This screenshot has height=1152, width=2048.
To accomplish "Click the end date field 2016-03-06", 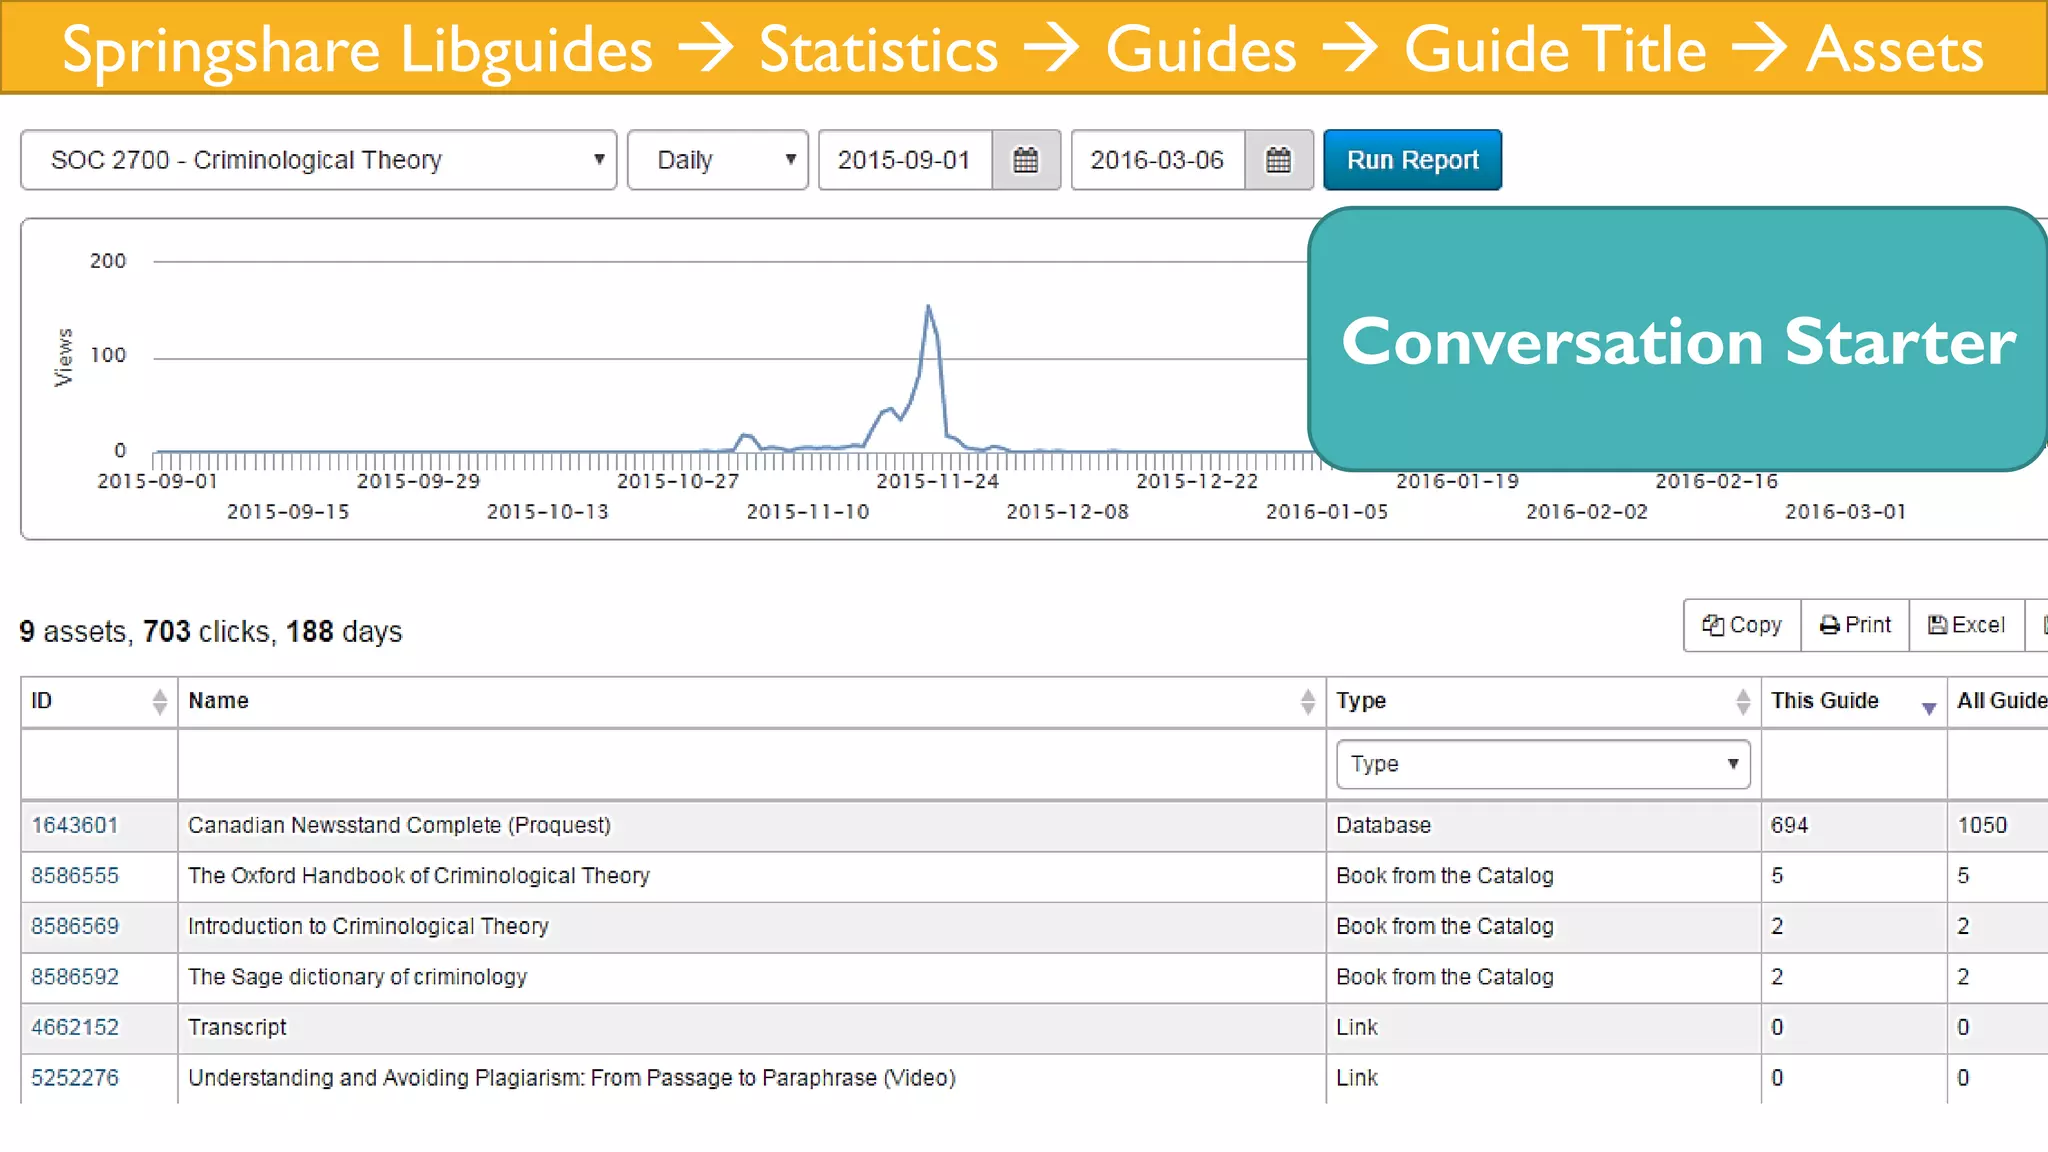I will click(1158, 160).
